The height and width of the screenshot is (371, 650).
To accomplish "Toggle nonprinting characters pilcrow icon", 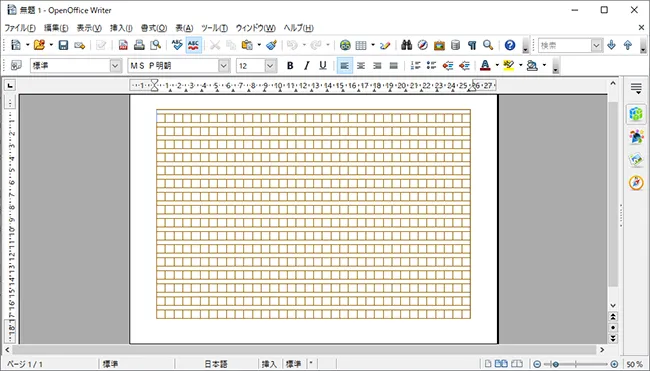I will pos(472,45).
